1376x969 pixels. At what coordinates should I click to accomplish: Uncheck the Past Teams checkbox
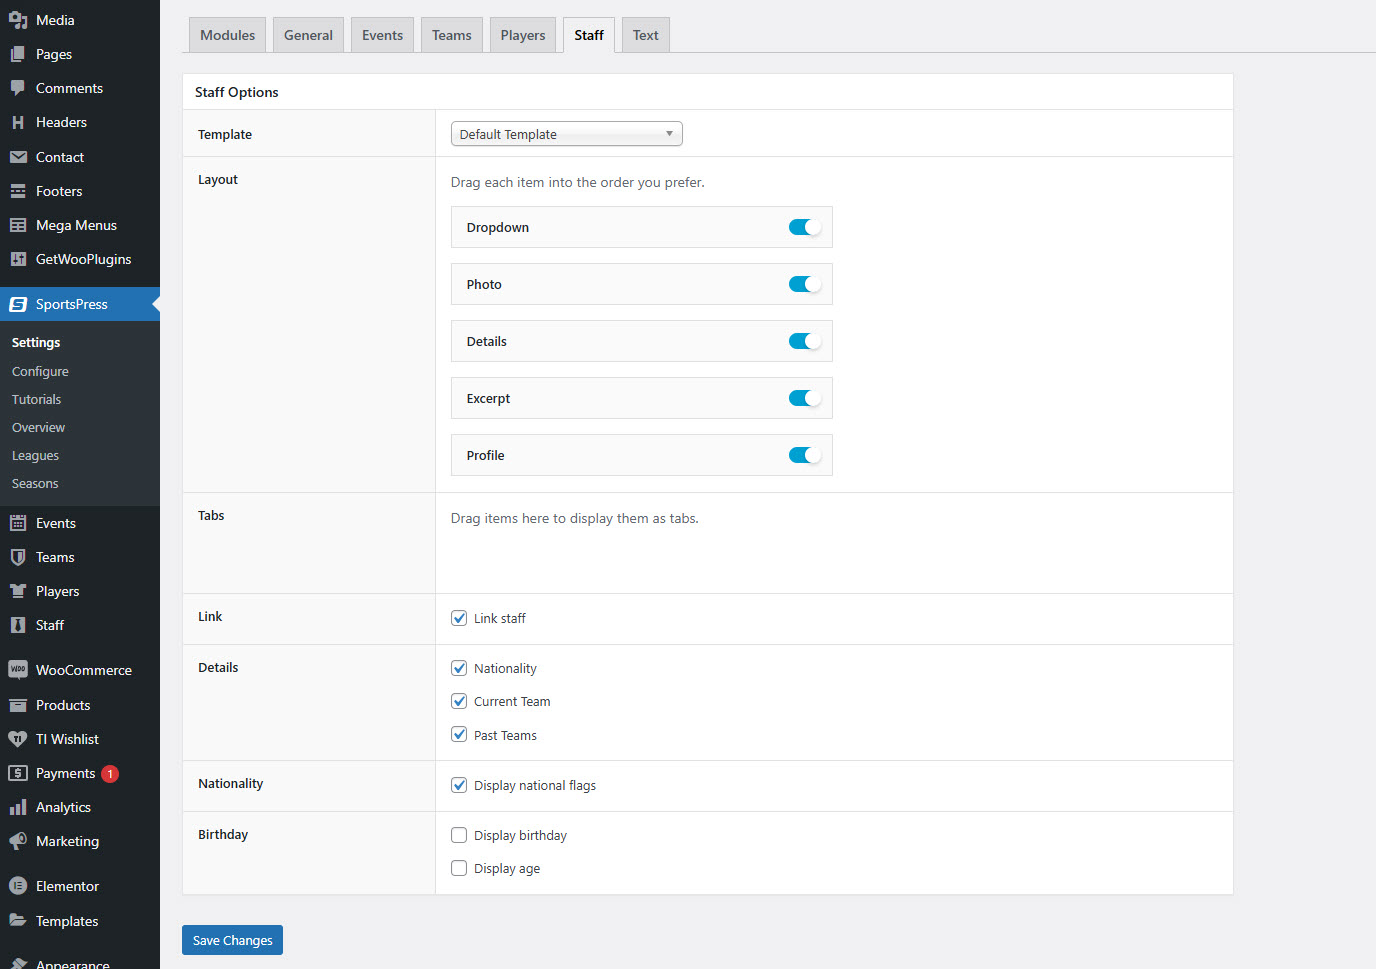pos(459,735)
